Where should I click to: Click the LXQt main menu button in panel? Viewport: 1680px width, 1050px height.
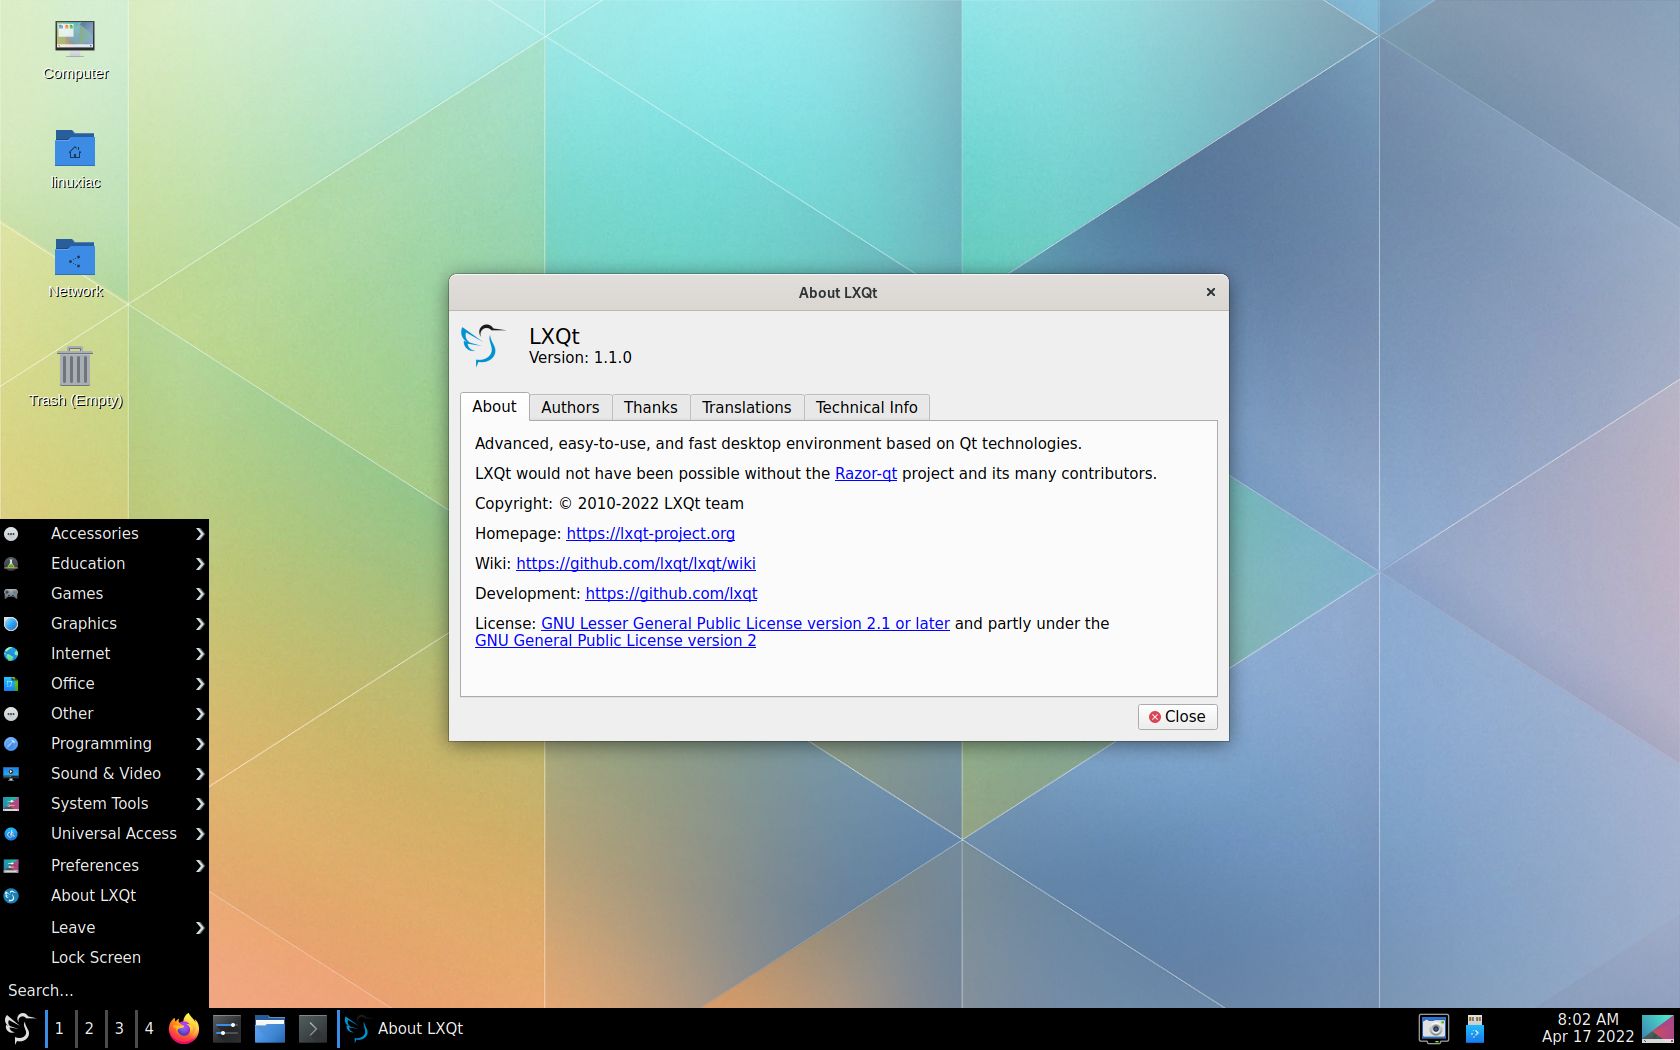tap(19, 1028)
